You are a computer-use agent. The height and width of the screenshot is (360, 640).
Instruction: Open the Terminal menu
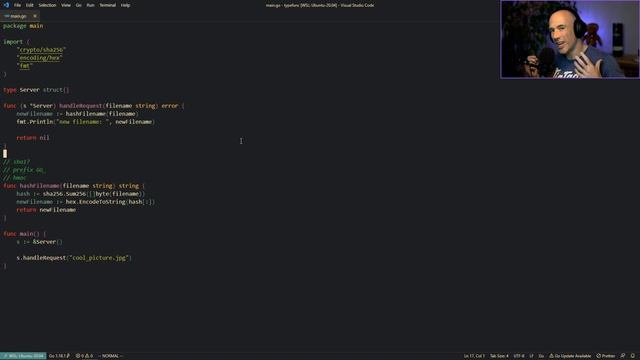click(x=107, y=5)
